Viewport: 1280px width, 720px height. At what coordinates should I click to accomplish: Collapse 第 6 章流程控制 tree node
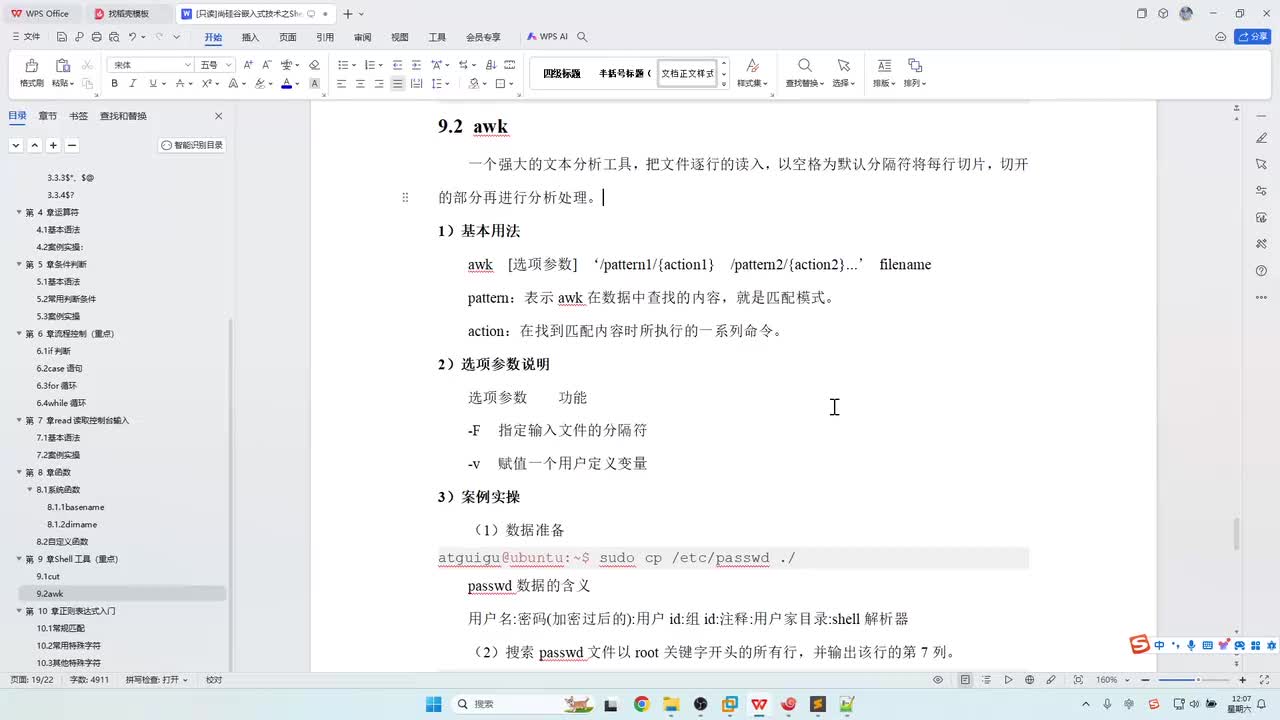pos(19,333)
